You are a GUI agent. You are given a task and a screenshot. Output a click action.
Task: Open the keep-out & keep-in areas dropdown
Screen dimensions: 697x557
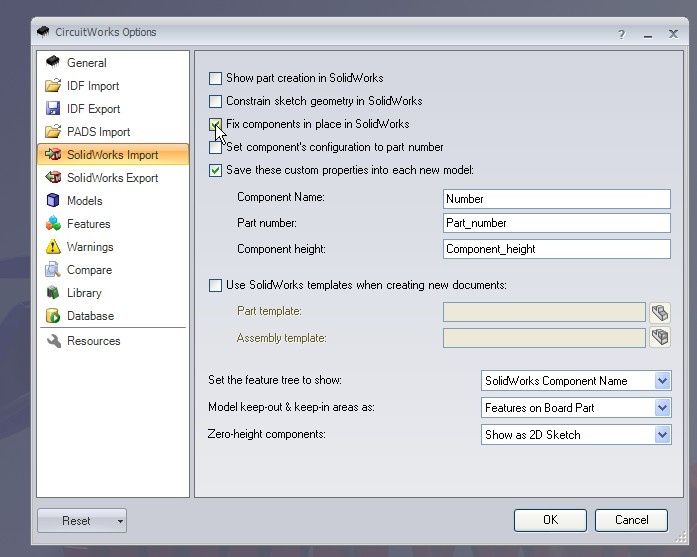click(662, 408)
